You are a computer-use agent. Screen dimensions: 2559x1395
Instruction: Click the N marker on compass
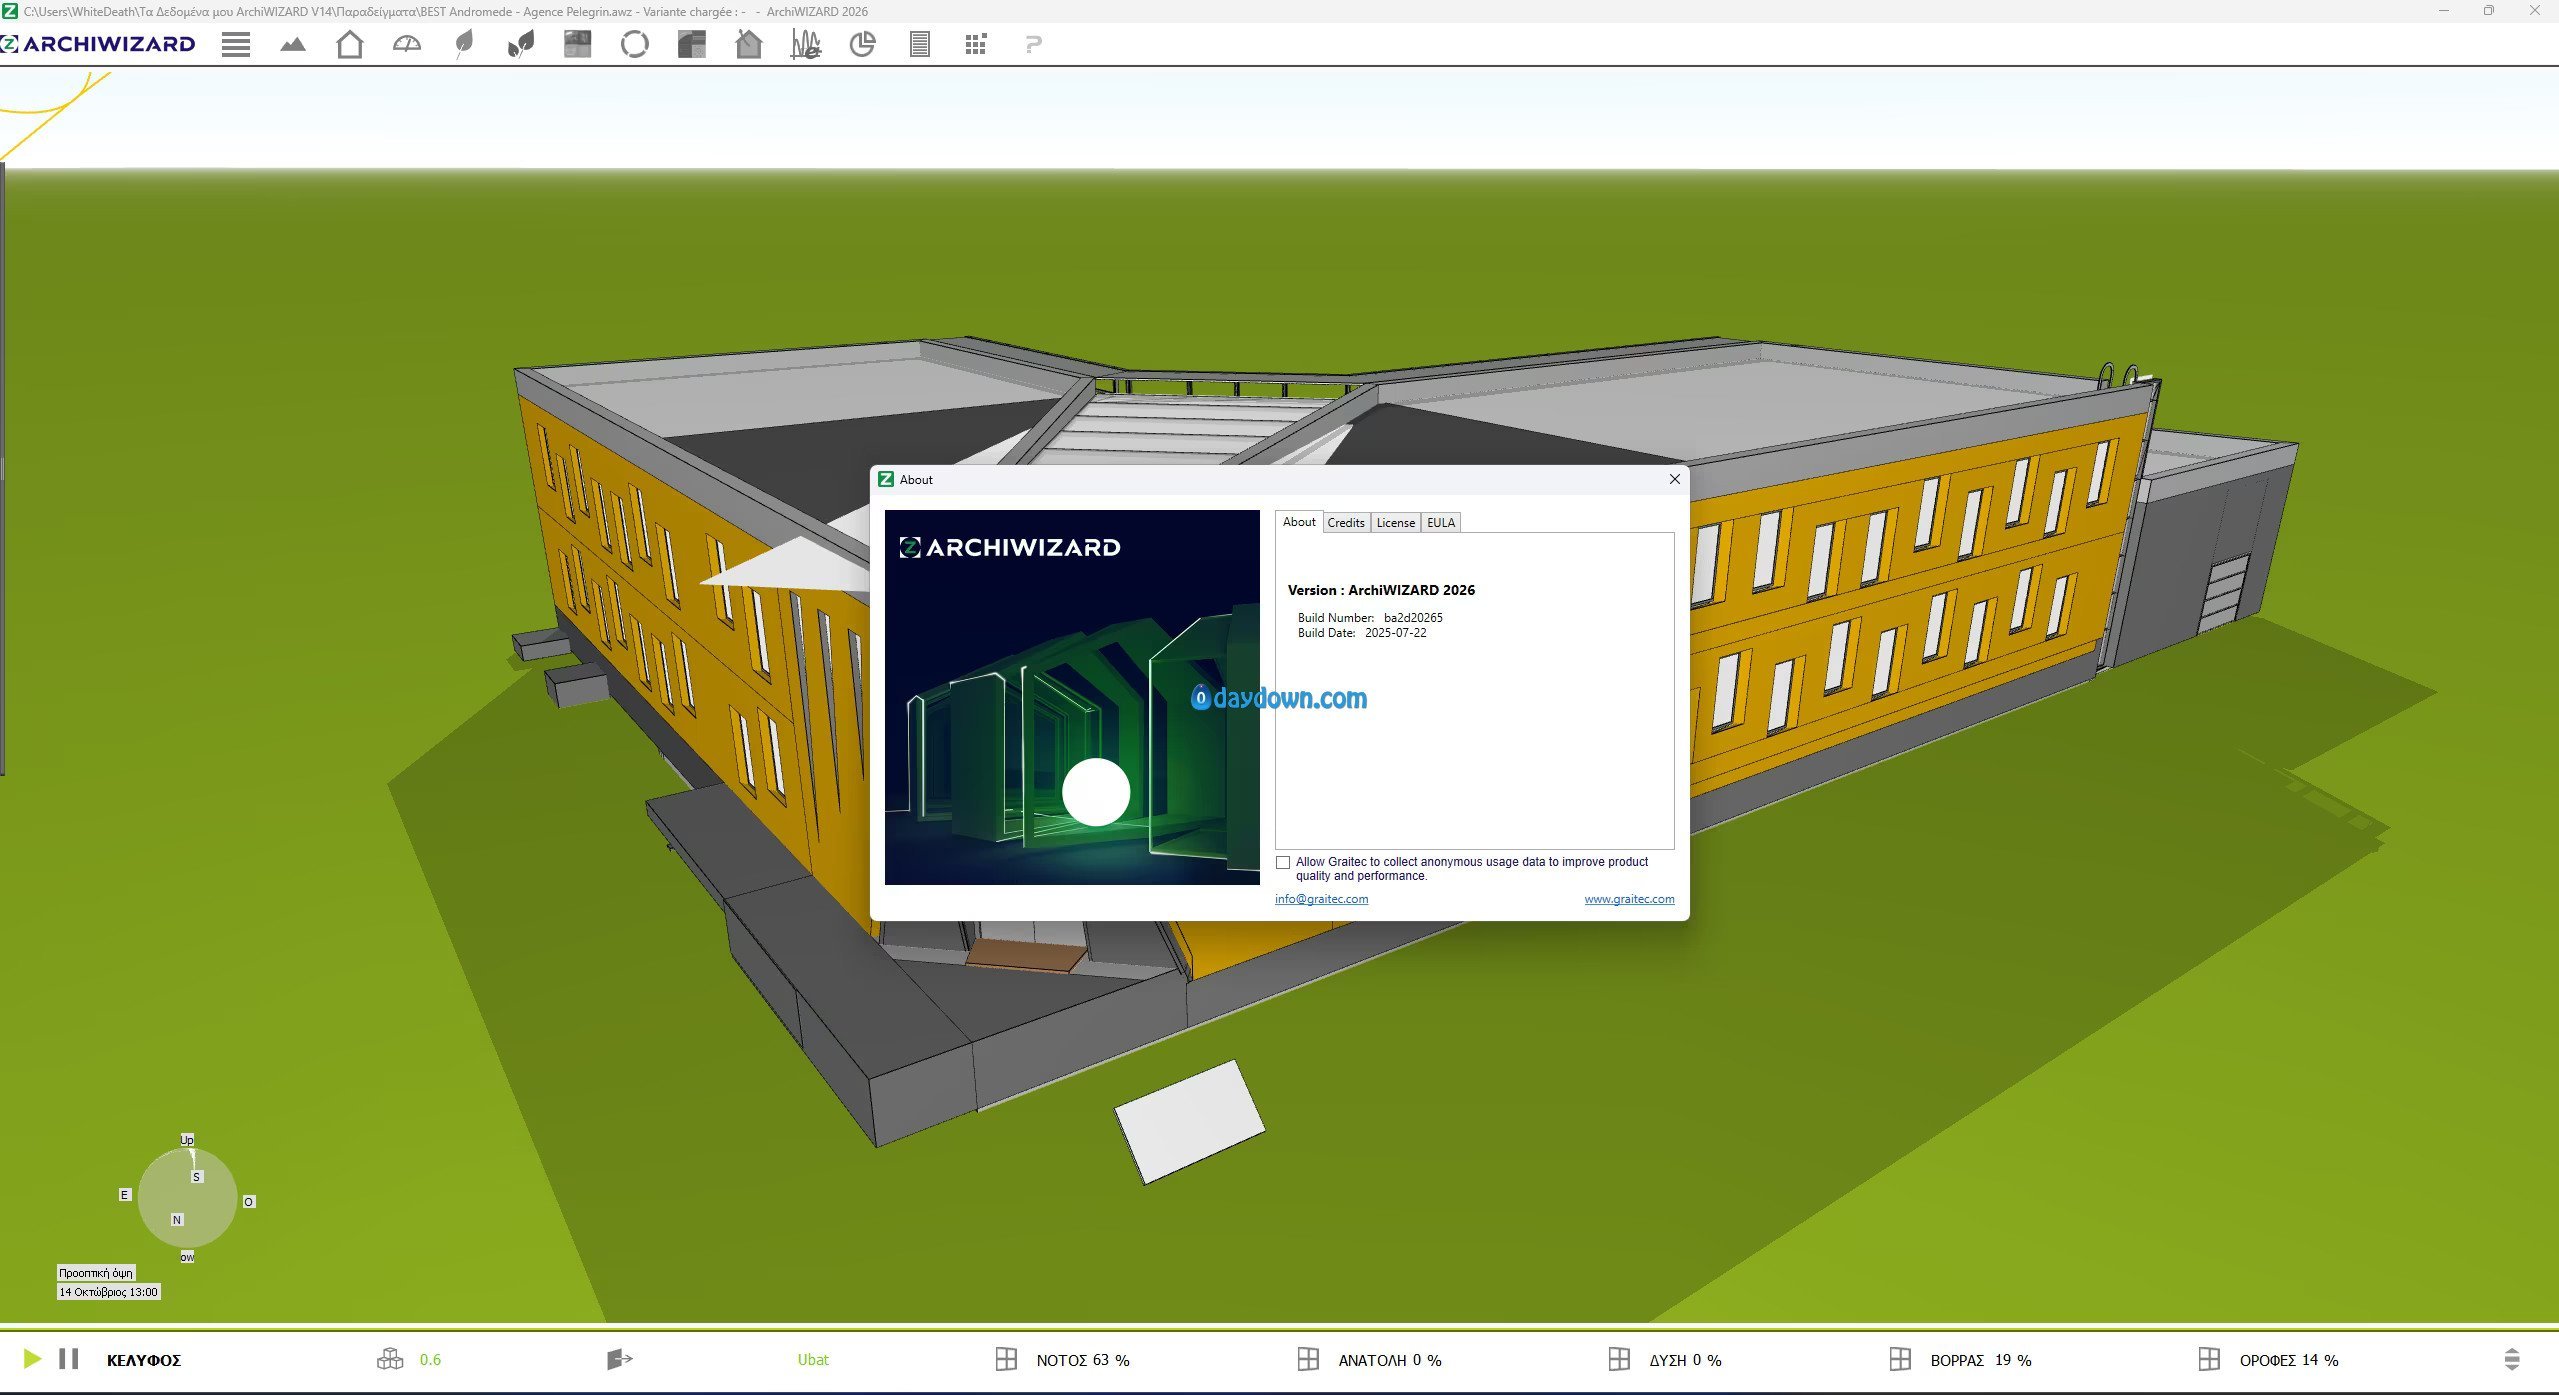[x=177, y=1220]
